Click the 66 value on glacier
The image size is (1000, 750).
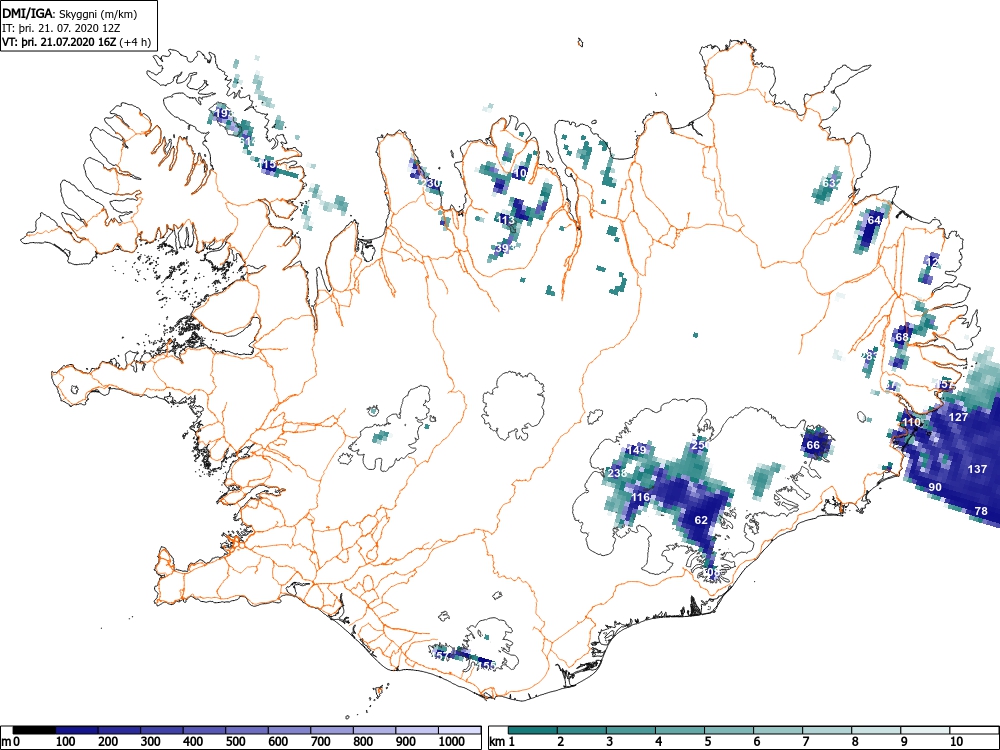coord(813,445)
